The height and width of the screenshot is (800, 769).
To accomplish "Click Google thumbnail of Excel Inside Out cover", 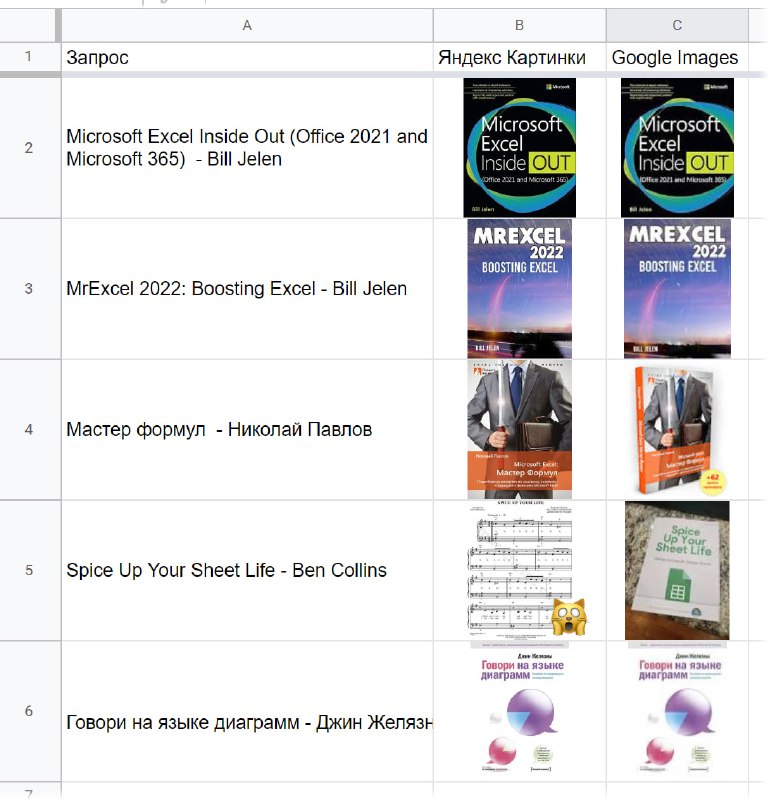I will 677,147.
